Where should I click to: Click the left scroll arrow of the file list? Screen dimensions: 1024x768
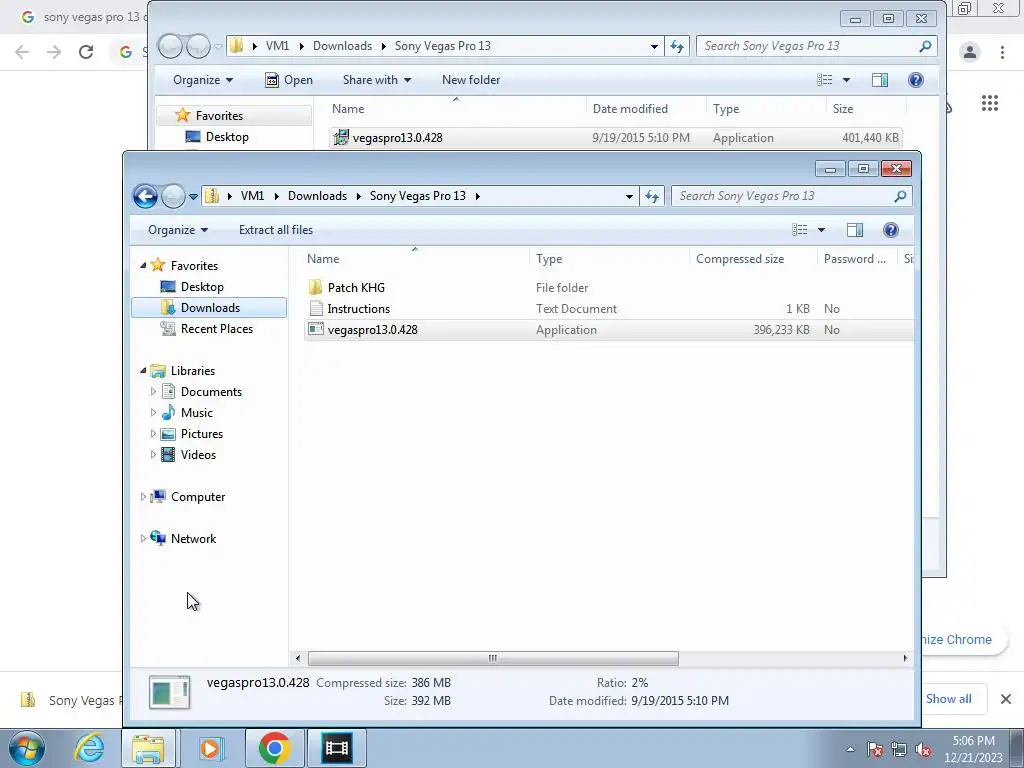(298, 658)
